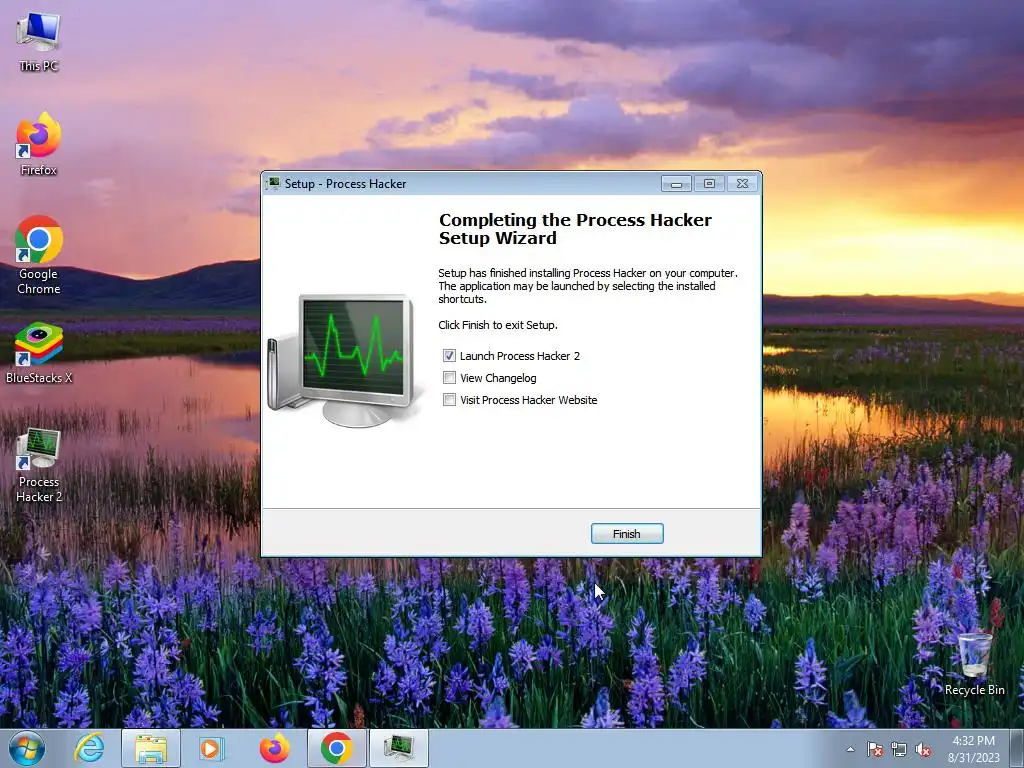Screen dimensions: 1024x768
Task: Uncheck Launch Process Hacker 2
Action: 449,355
